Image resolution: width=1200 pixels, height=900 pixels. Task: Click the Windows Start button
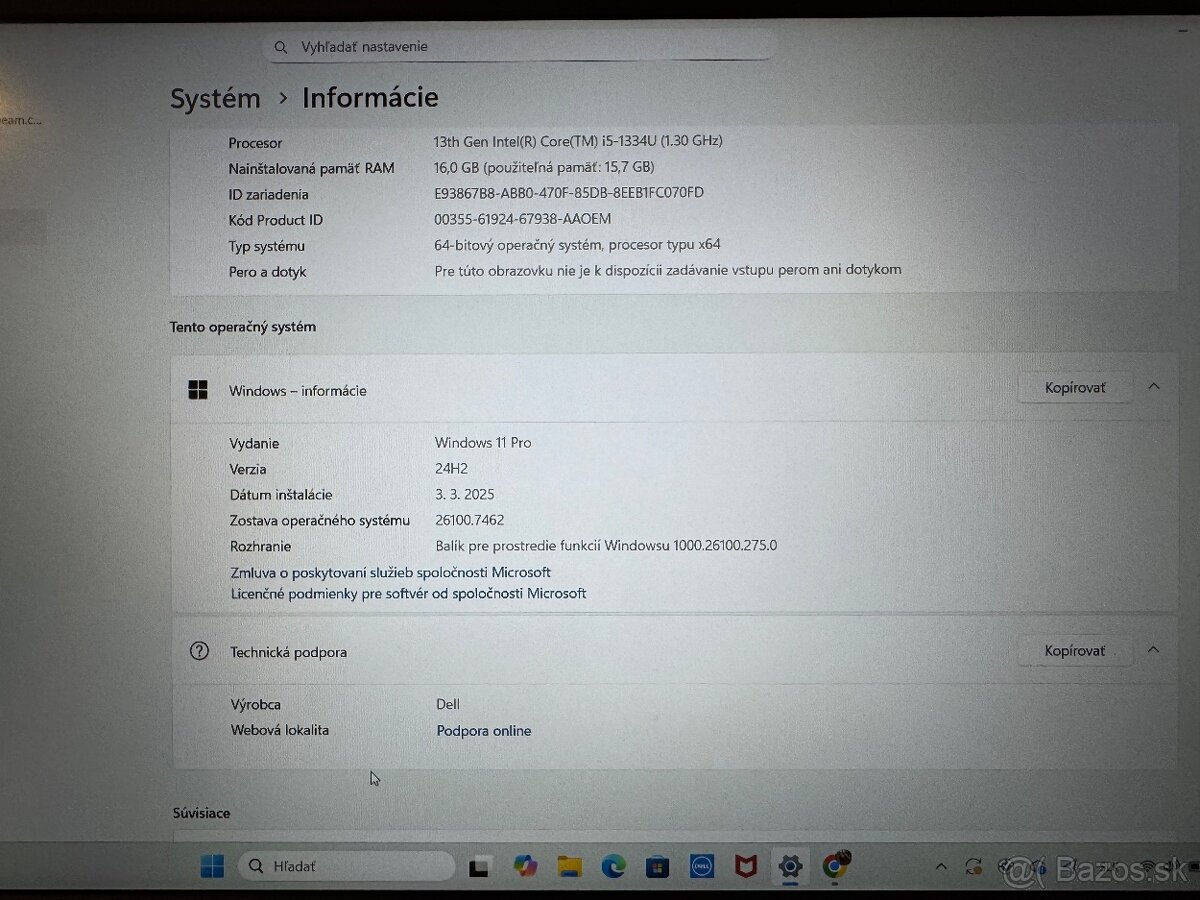tap(211, 866)
